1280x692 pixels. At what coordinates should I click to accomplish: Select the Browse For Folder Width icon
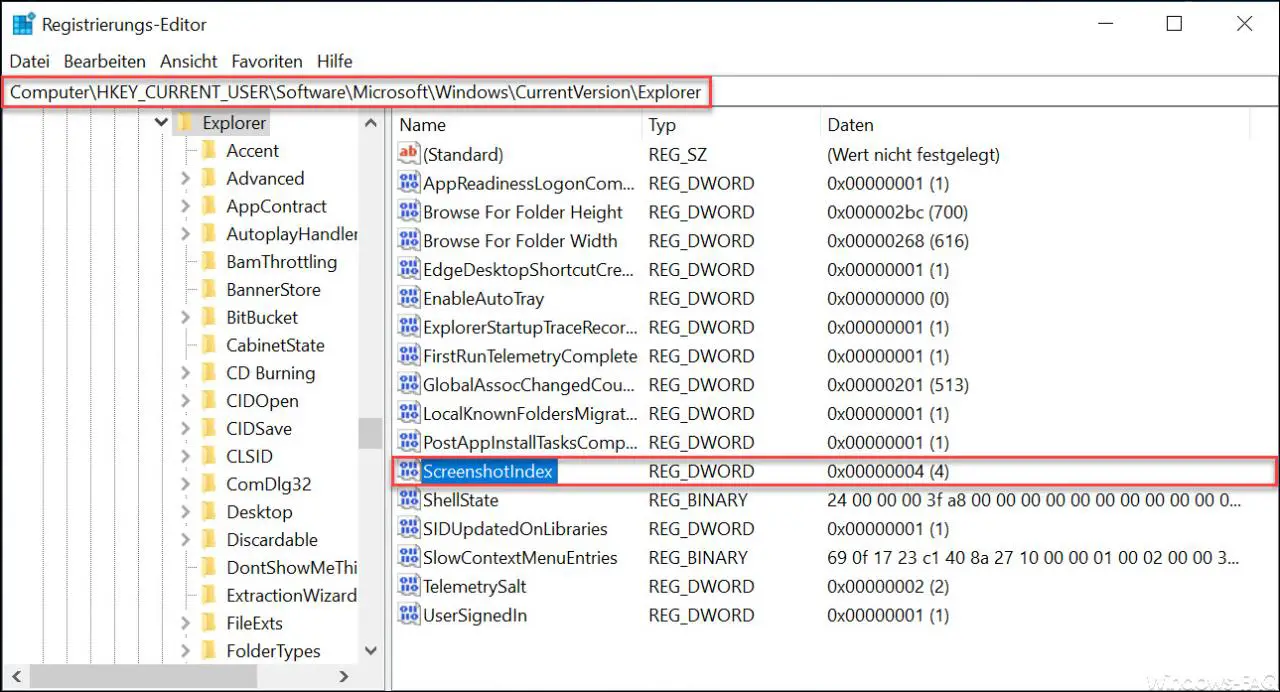pos(408,241)
